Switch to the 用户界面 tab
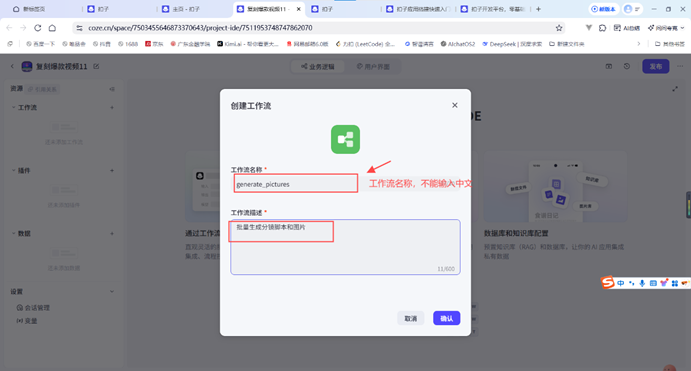Image resolution: width=691 pixels, height=371 pixels. coord(373,67)
